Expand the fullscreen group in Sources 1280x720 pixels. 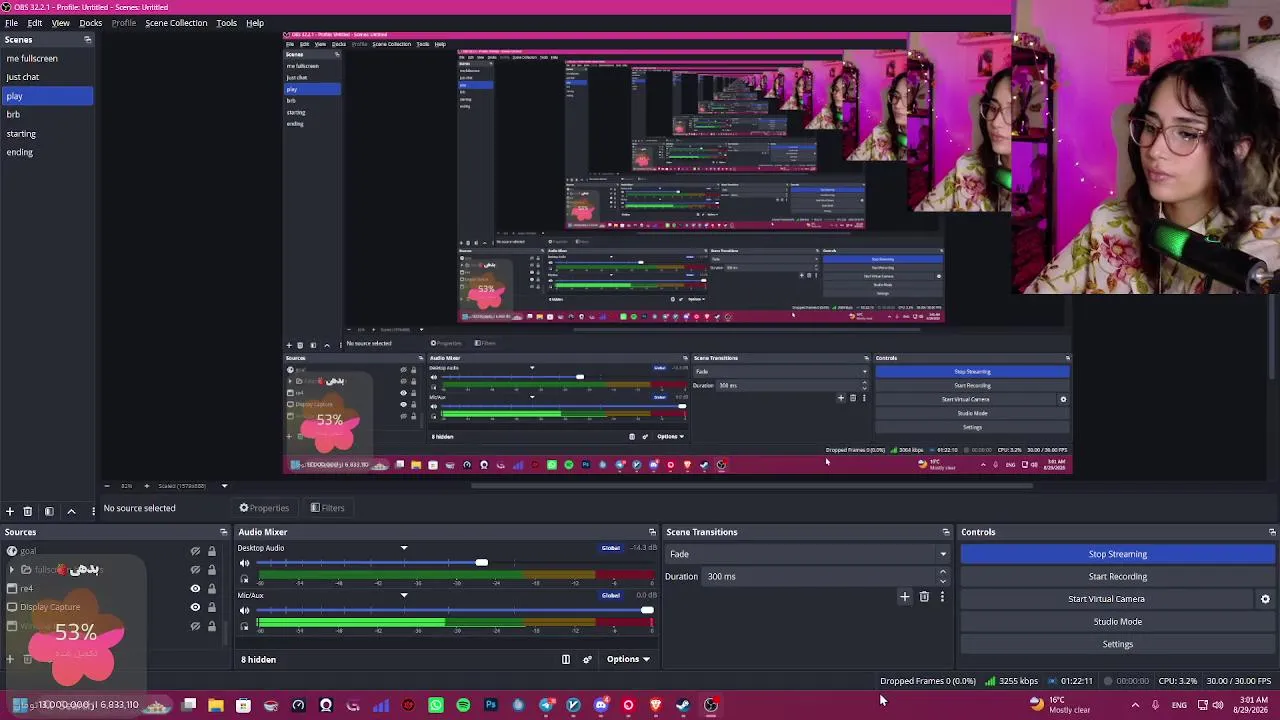(12, 570)
